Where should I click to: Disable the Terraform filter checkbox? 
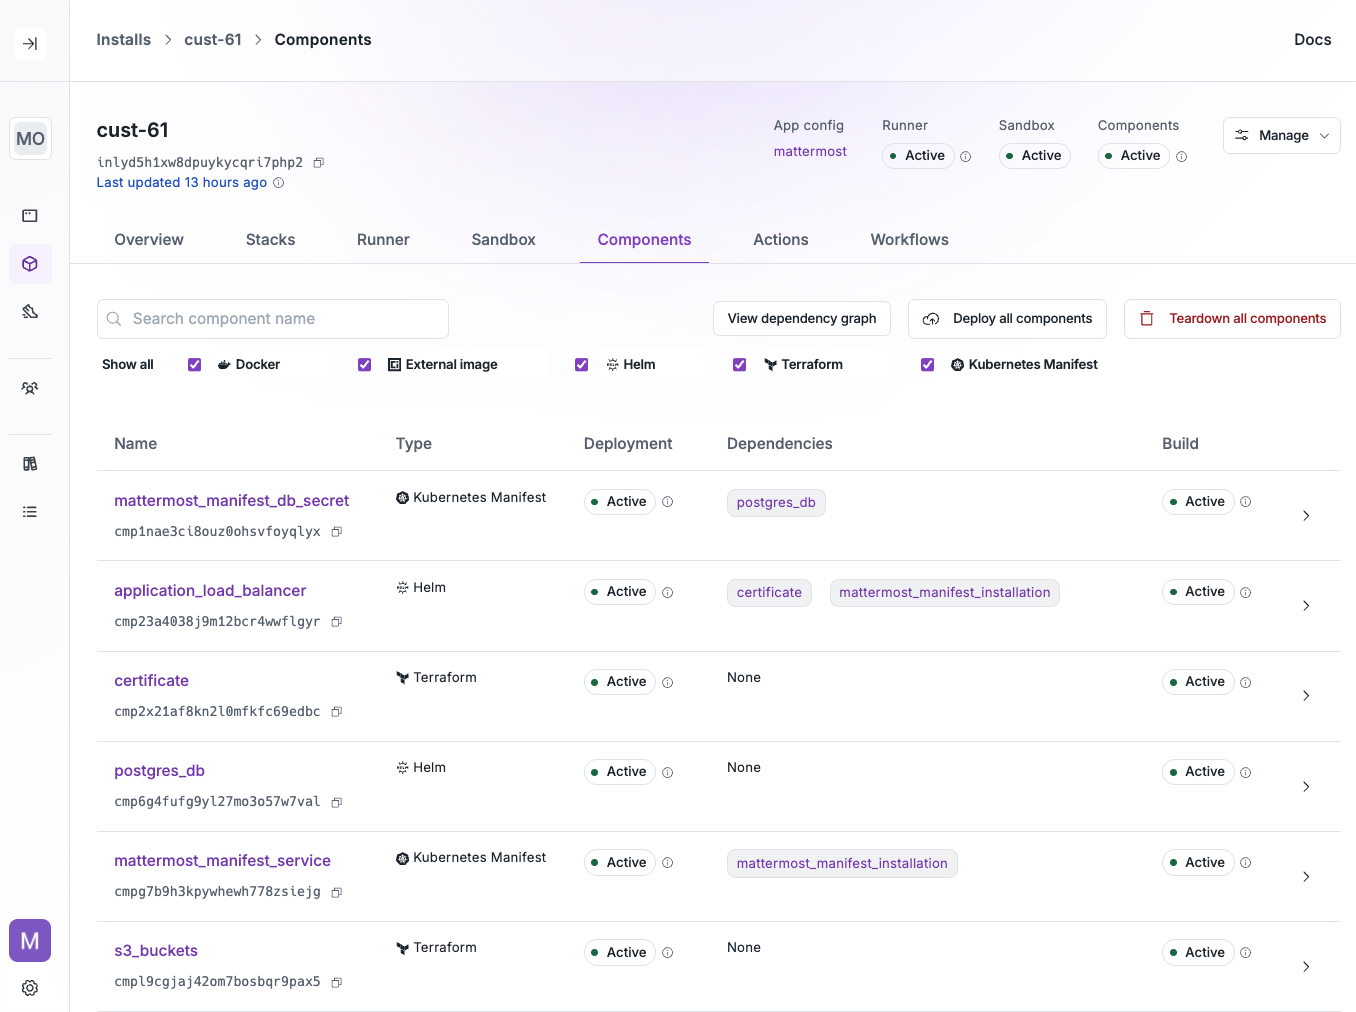[739, 364]
